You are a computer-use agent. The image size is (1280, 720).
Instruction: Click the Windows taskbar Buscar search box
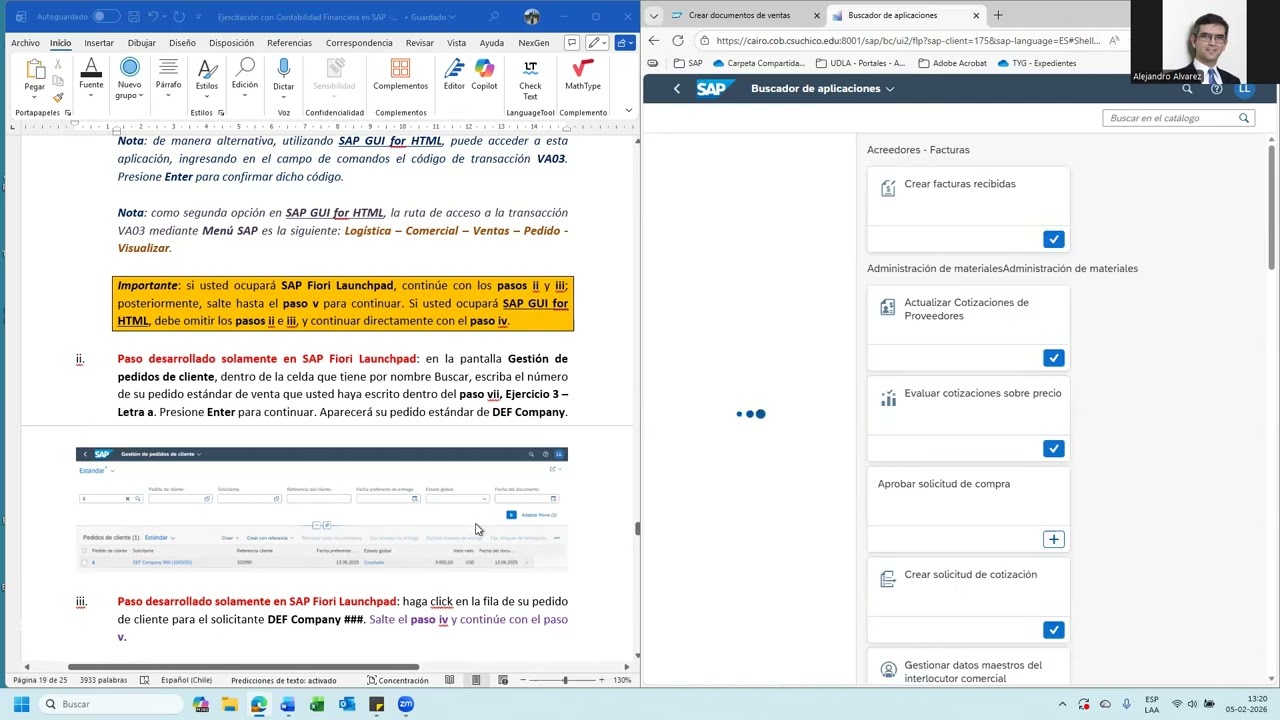pos(110,704)
